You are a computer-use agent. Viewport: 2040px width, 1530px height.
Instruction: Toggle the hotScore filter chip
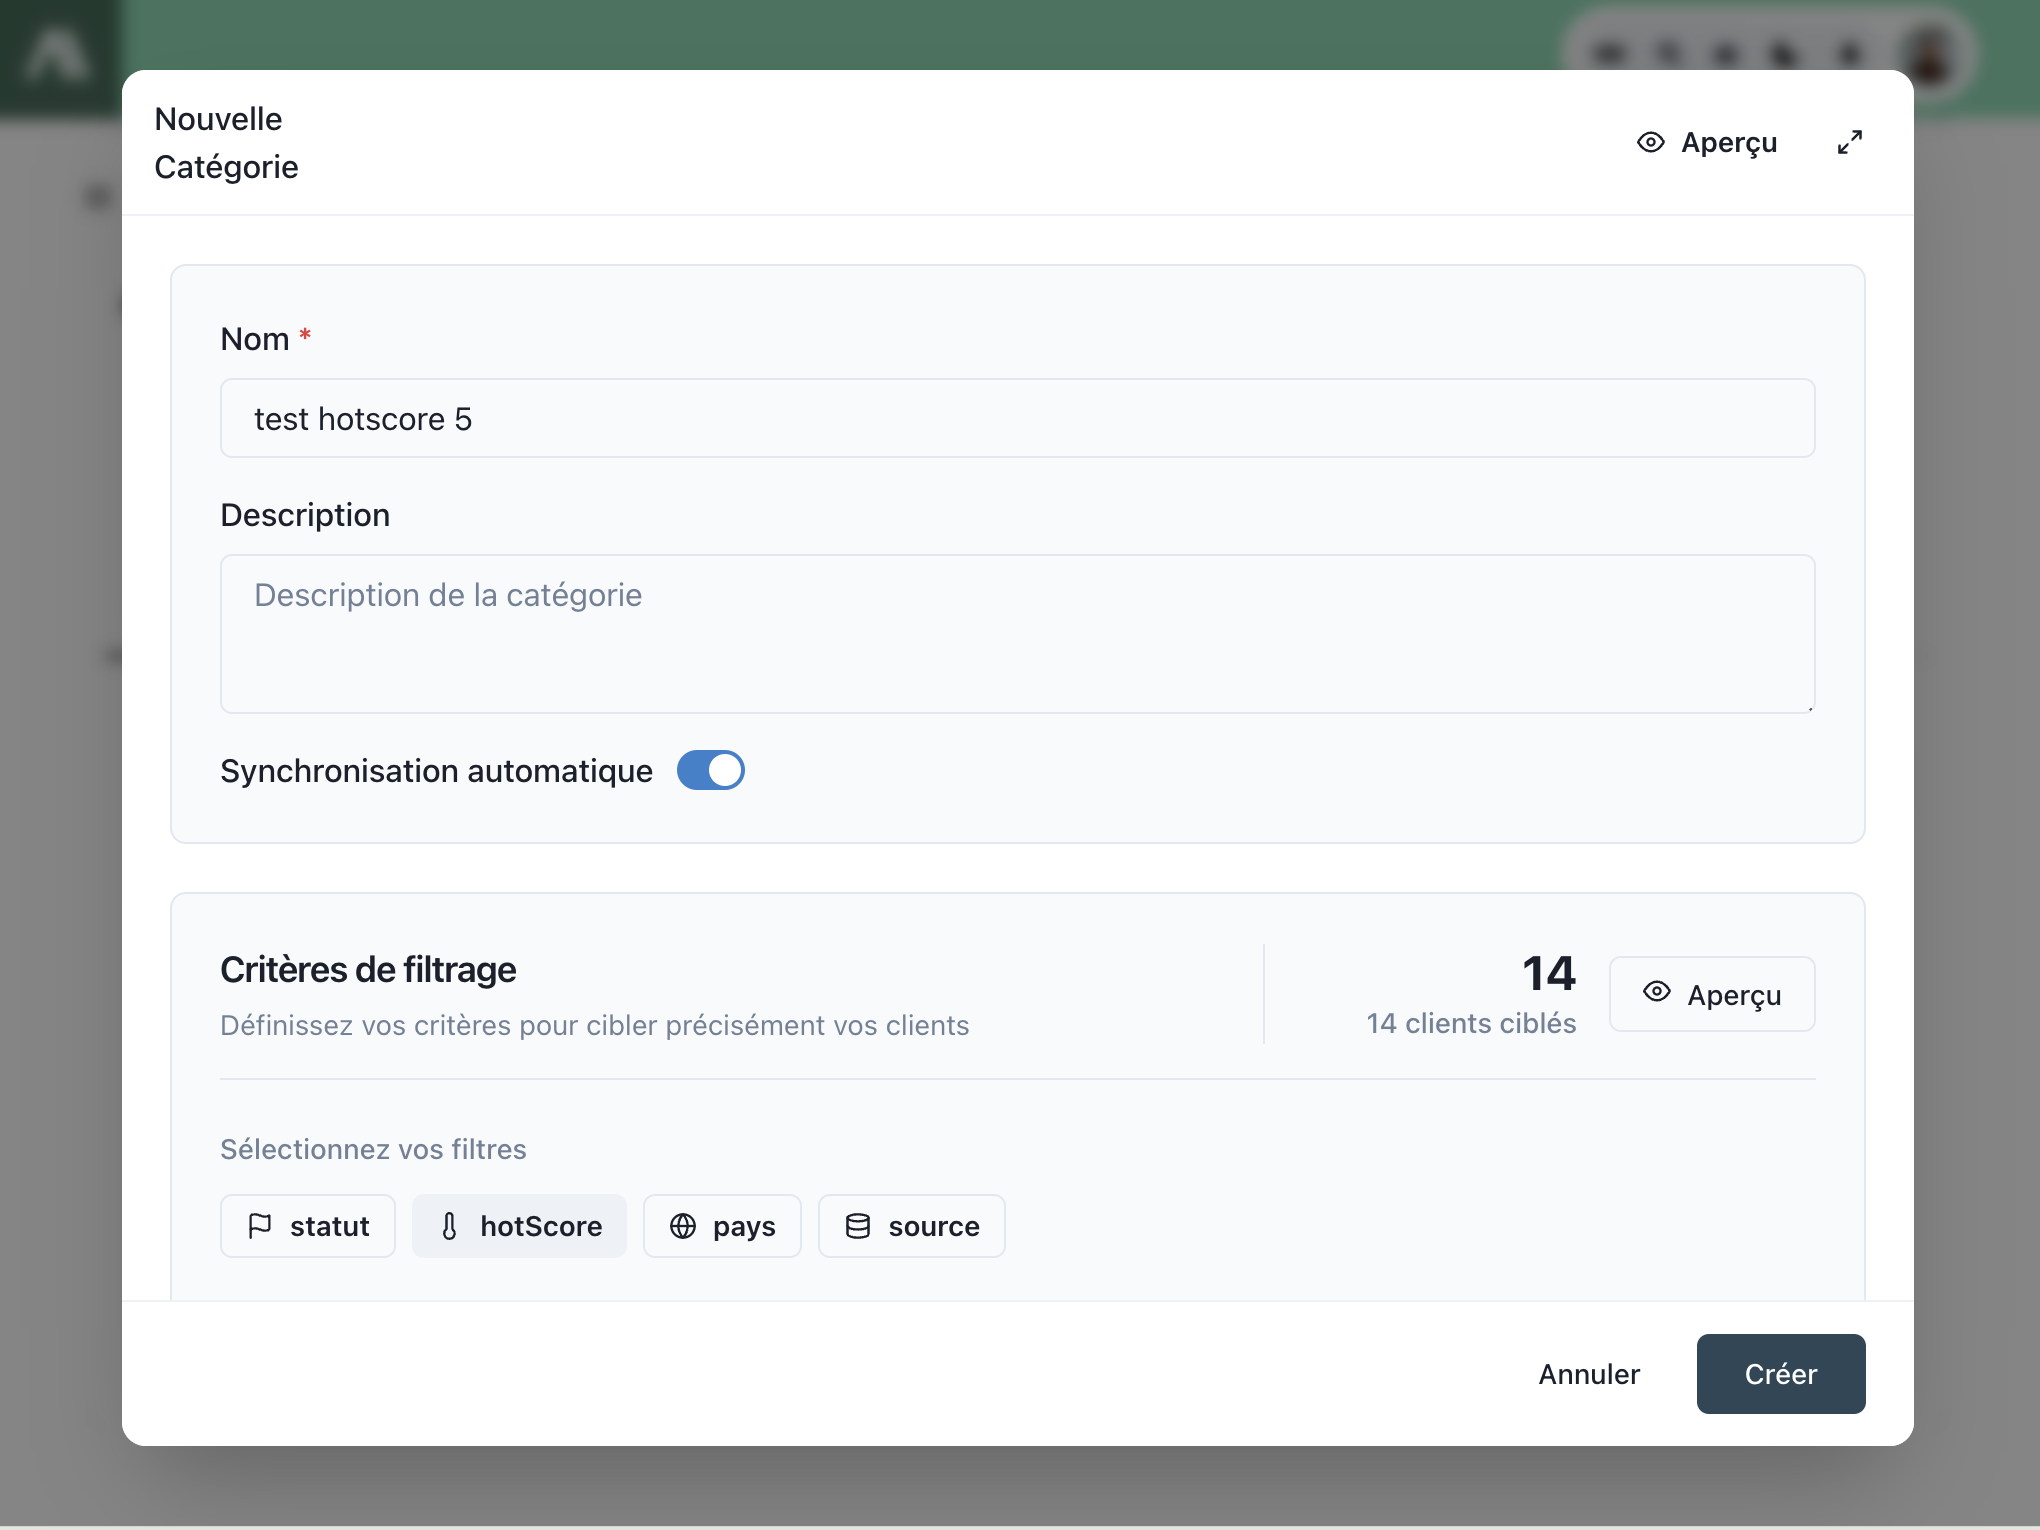(519, 1225)
